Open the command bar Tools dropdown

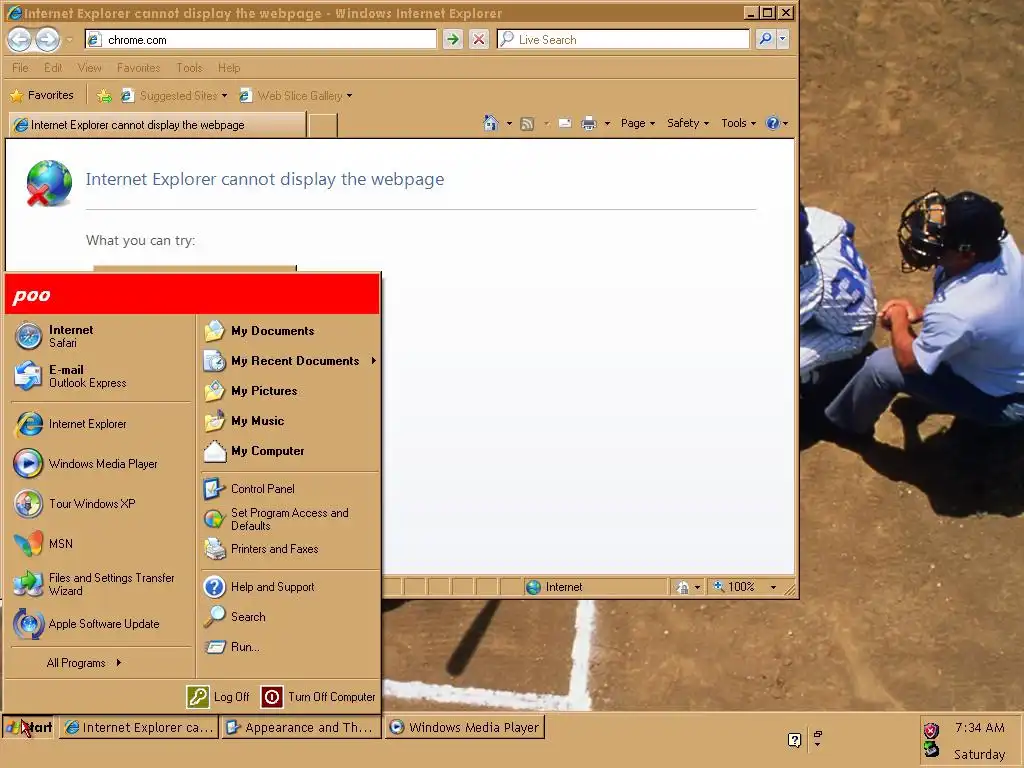coord(738,123)
